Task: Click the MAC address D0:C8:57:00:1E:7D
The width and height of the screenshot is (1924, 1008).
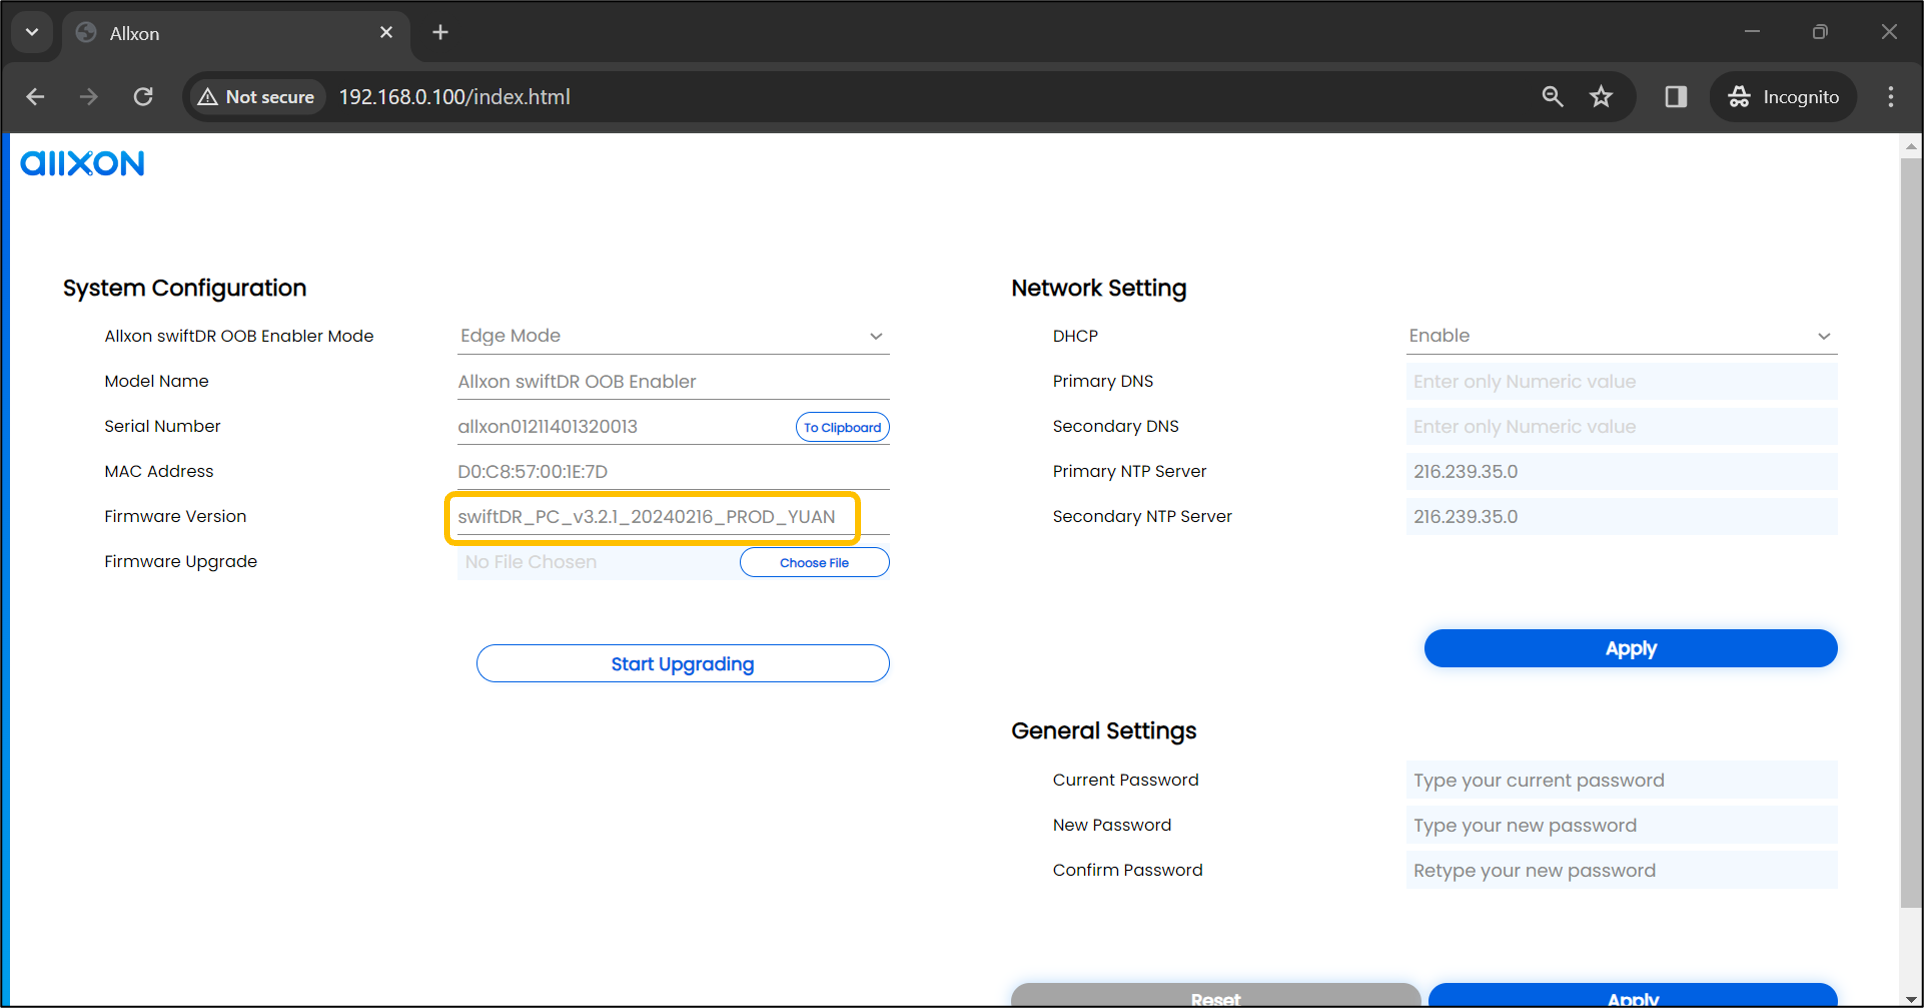Action: [x=532, y=472]
